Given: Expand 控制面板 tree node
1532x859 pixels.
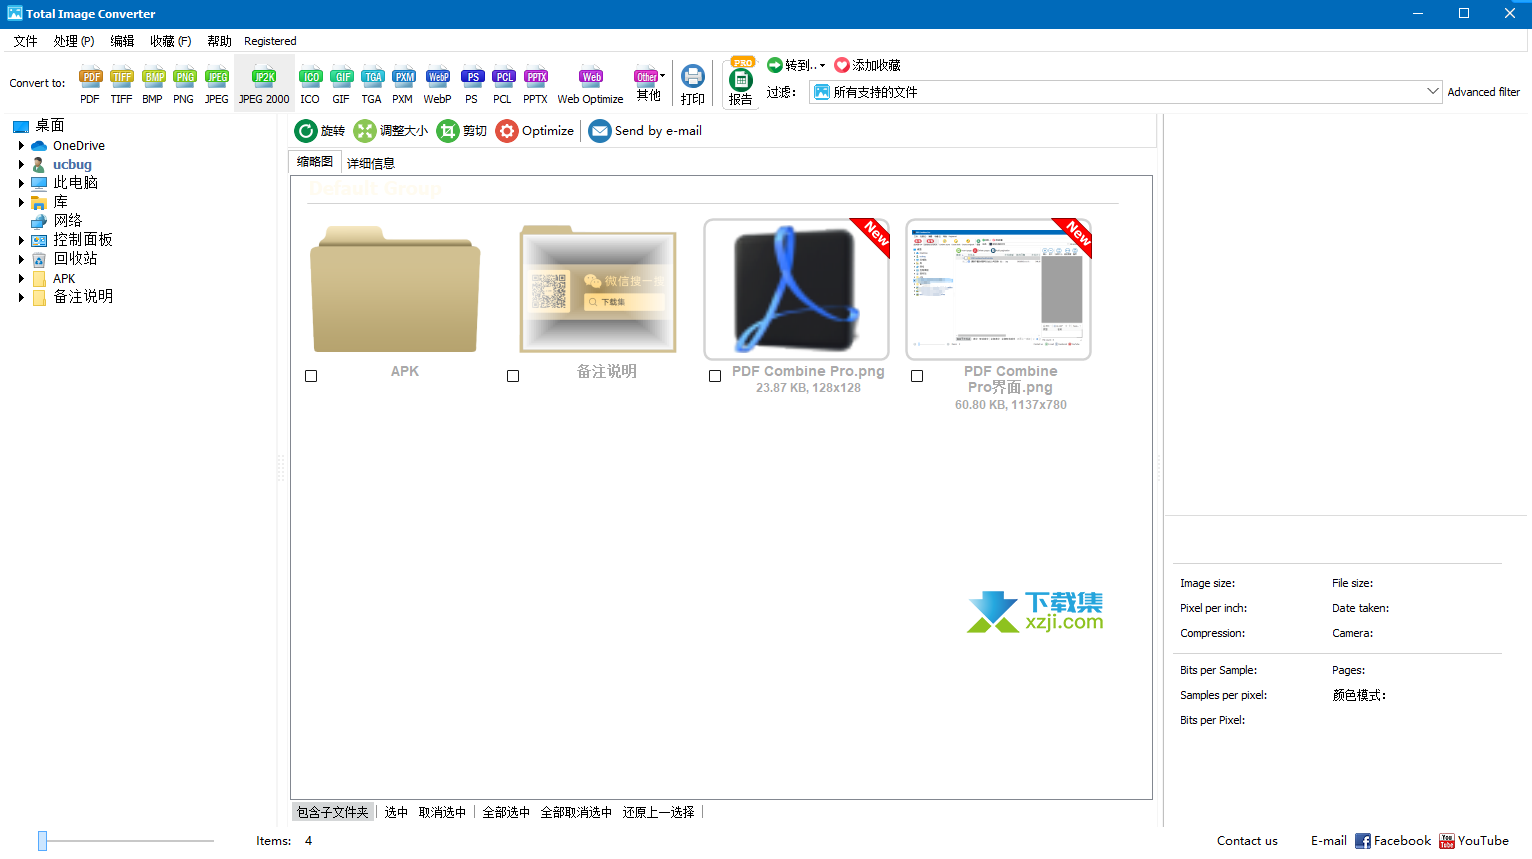Looking at the screenshot, I should [x=21, y=240].
